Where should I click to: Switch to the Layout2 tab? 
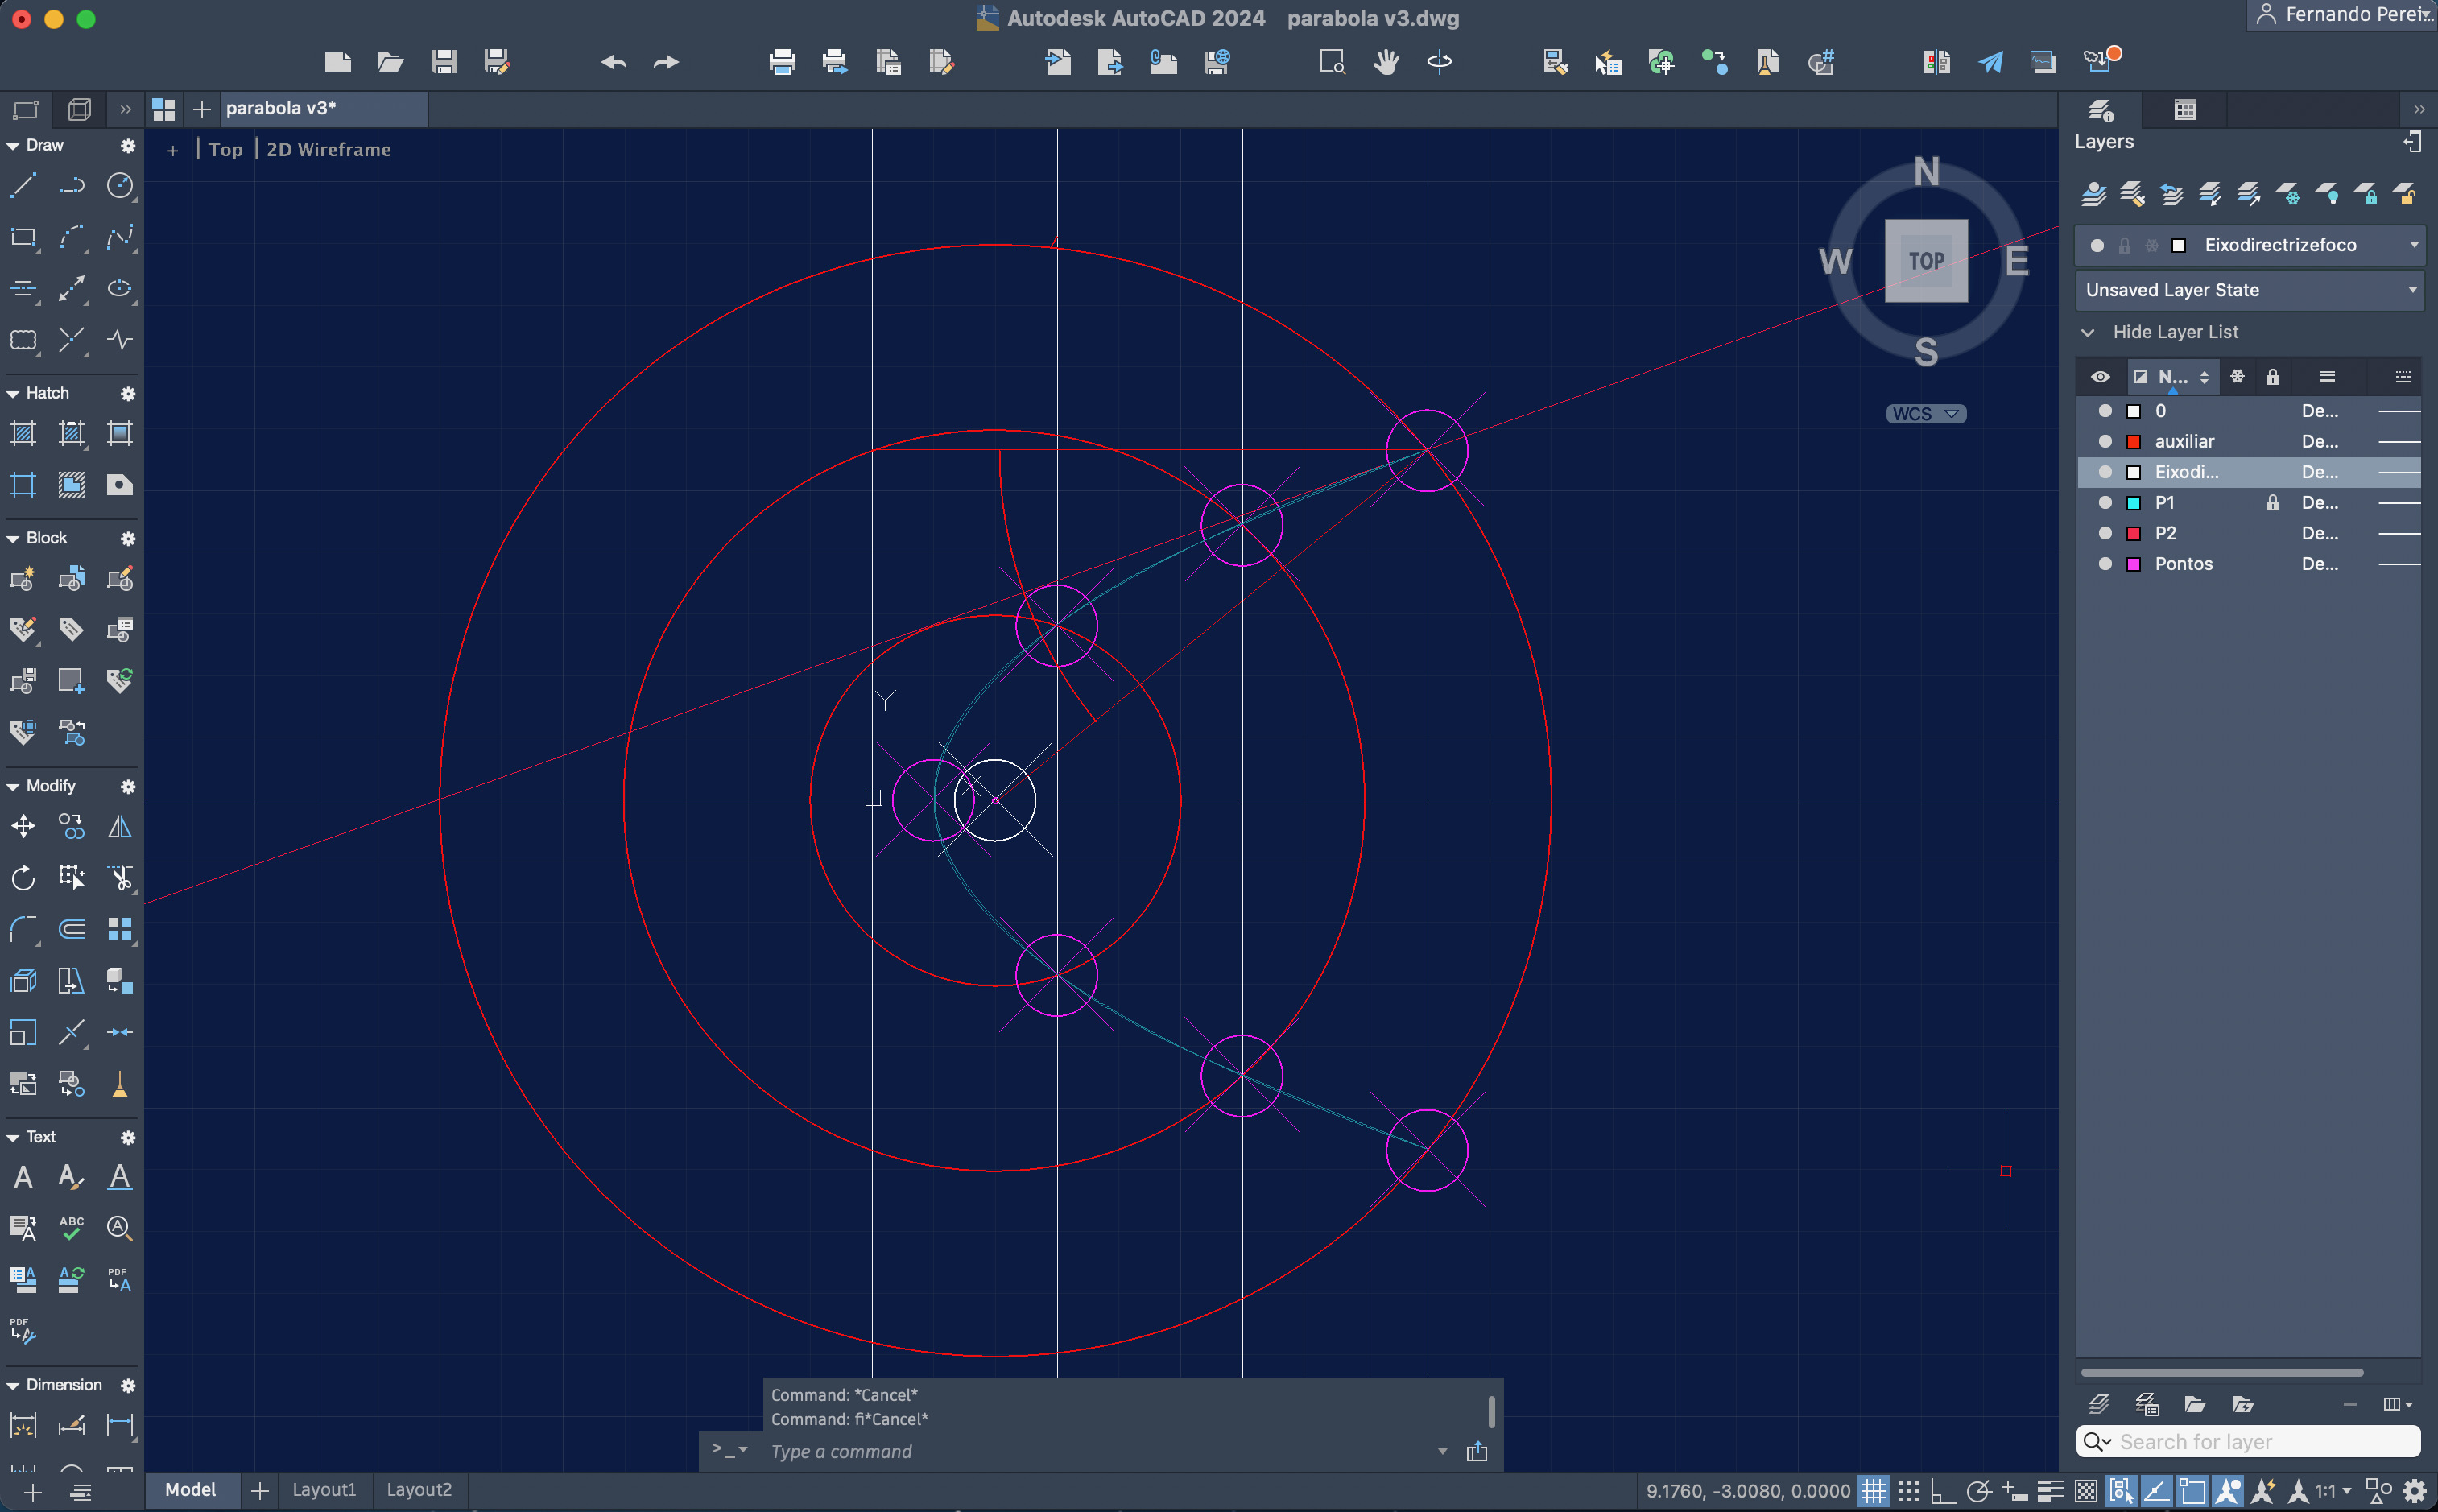click(x=419, y=1490)
